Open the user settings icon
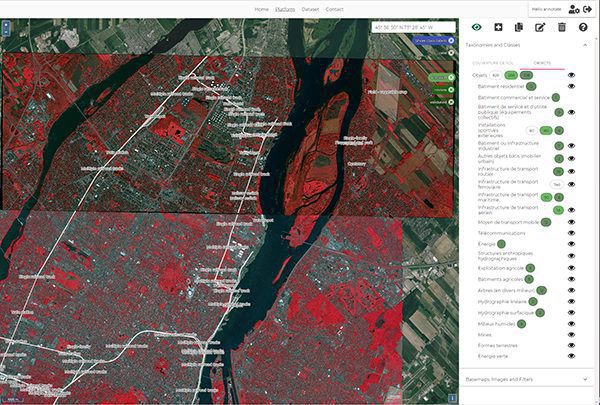The height and width of the screenshot is (405, 600). [571, 9]
